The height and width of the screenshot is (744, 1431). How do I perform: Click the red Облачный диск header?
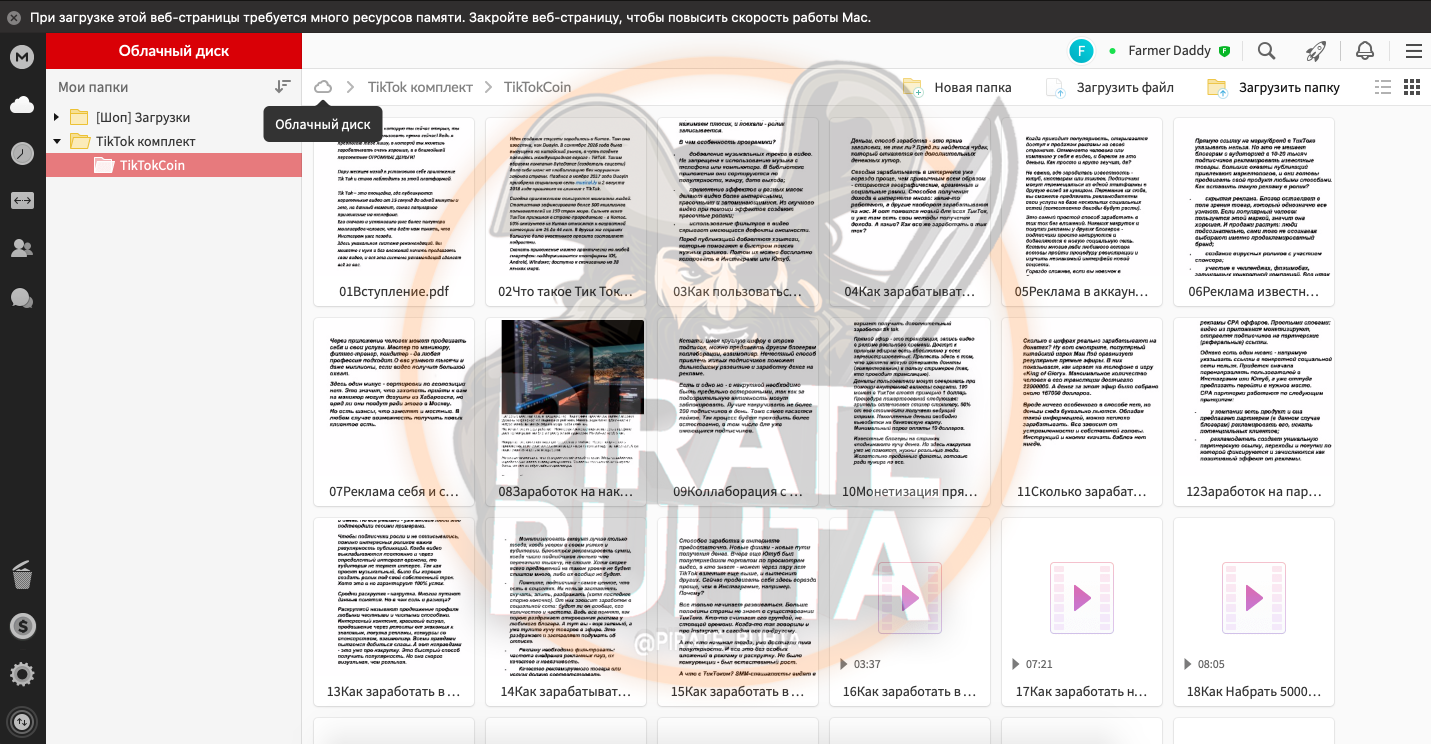tap(174, 51)
